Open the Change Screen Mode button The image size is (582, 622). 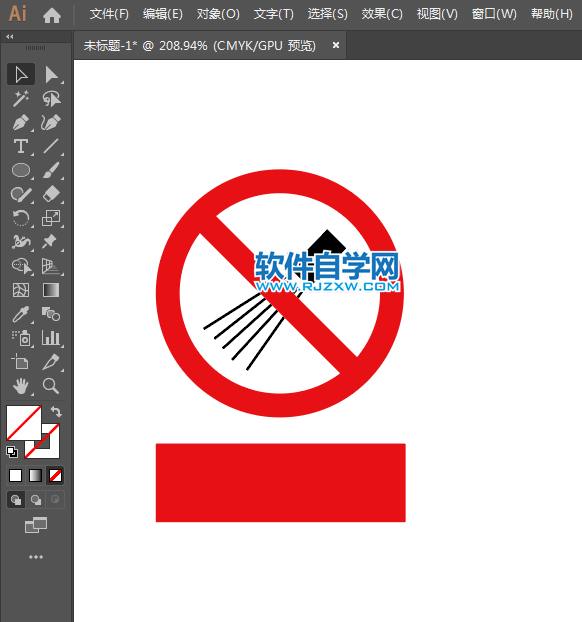click(36, 525)
